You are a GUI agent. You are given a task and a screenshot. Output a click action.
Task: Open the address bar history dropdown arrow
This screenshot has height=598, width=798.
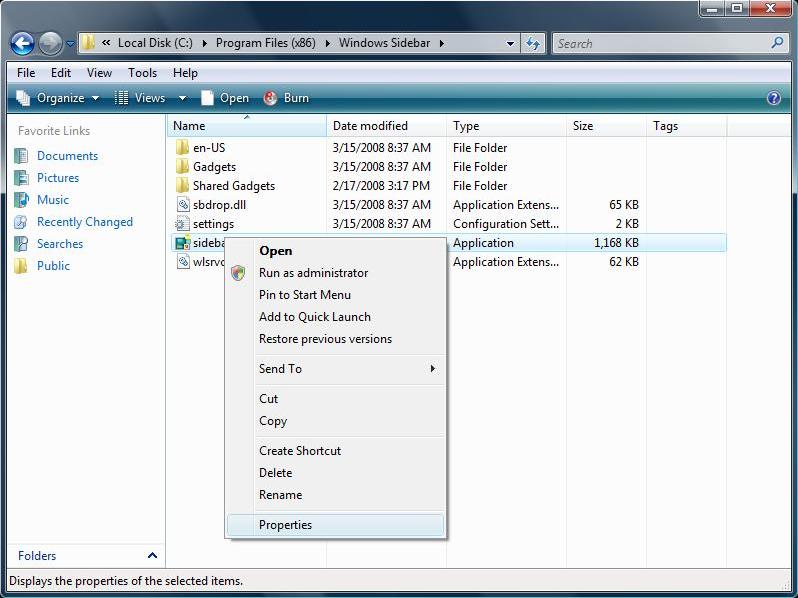pyautogui.click(x=510, y=44)
